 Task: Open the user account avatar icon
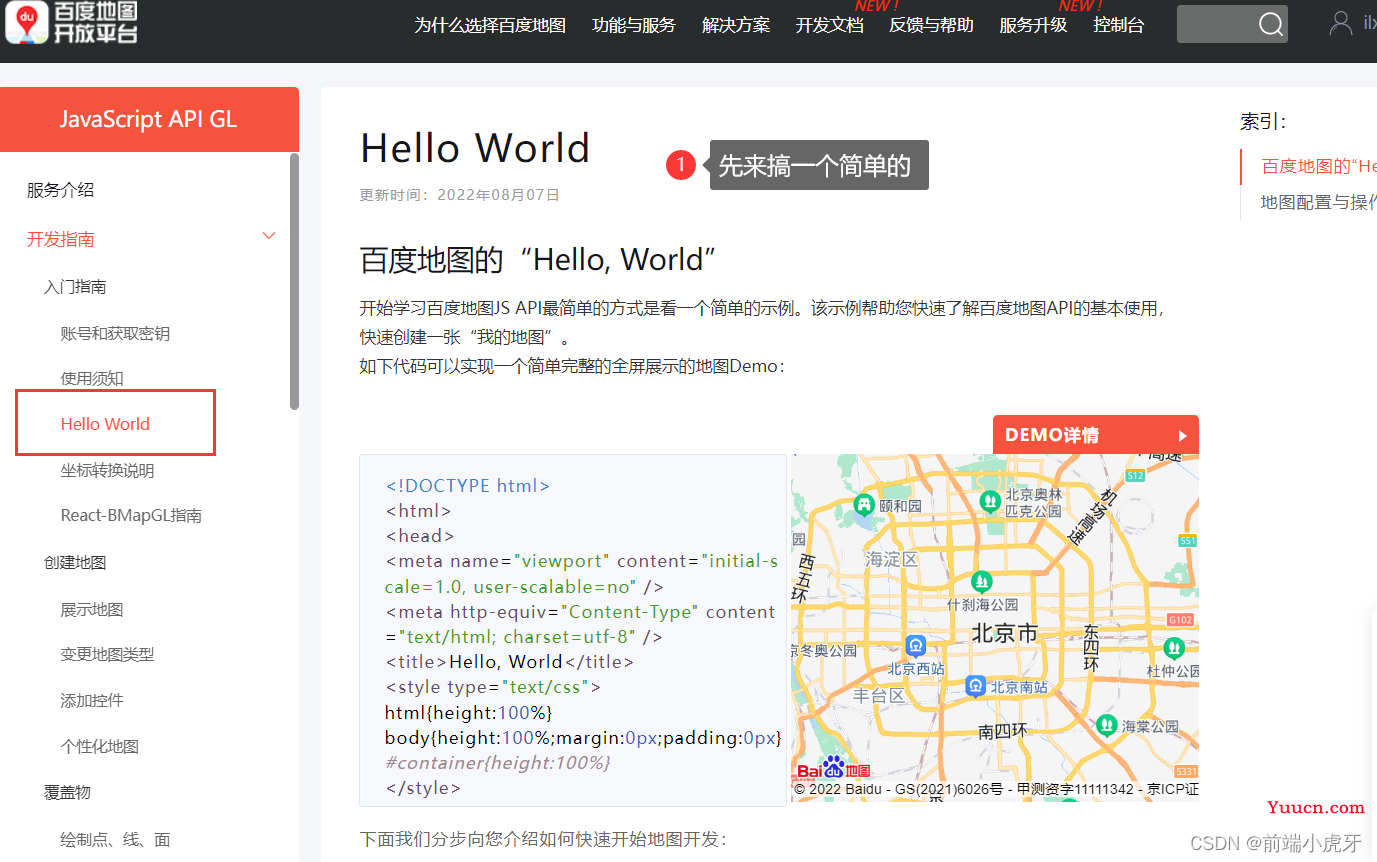[1341, 23]
